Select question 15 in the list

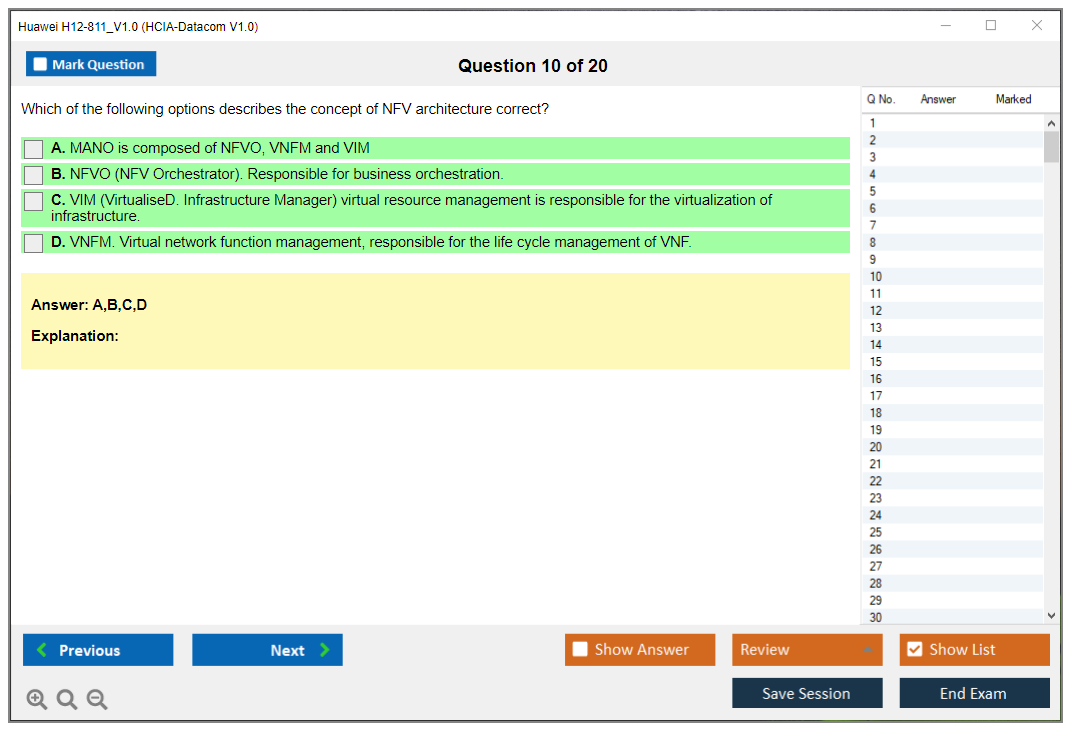(876, 362)
